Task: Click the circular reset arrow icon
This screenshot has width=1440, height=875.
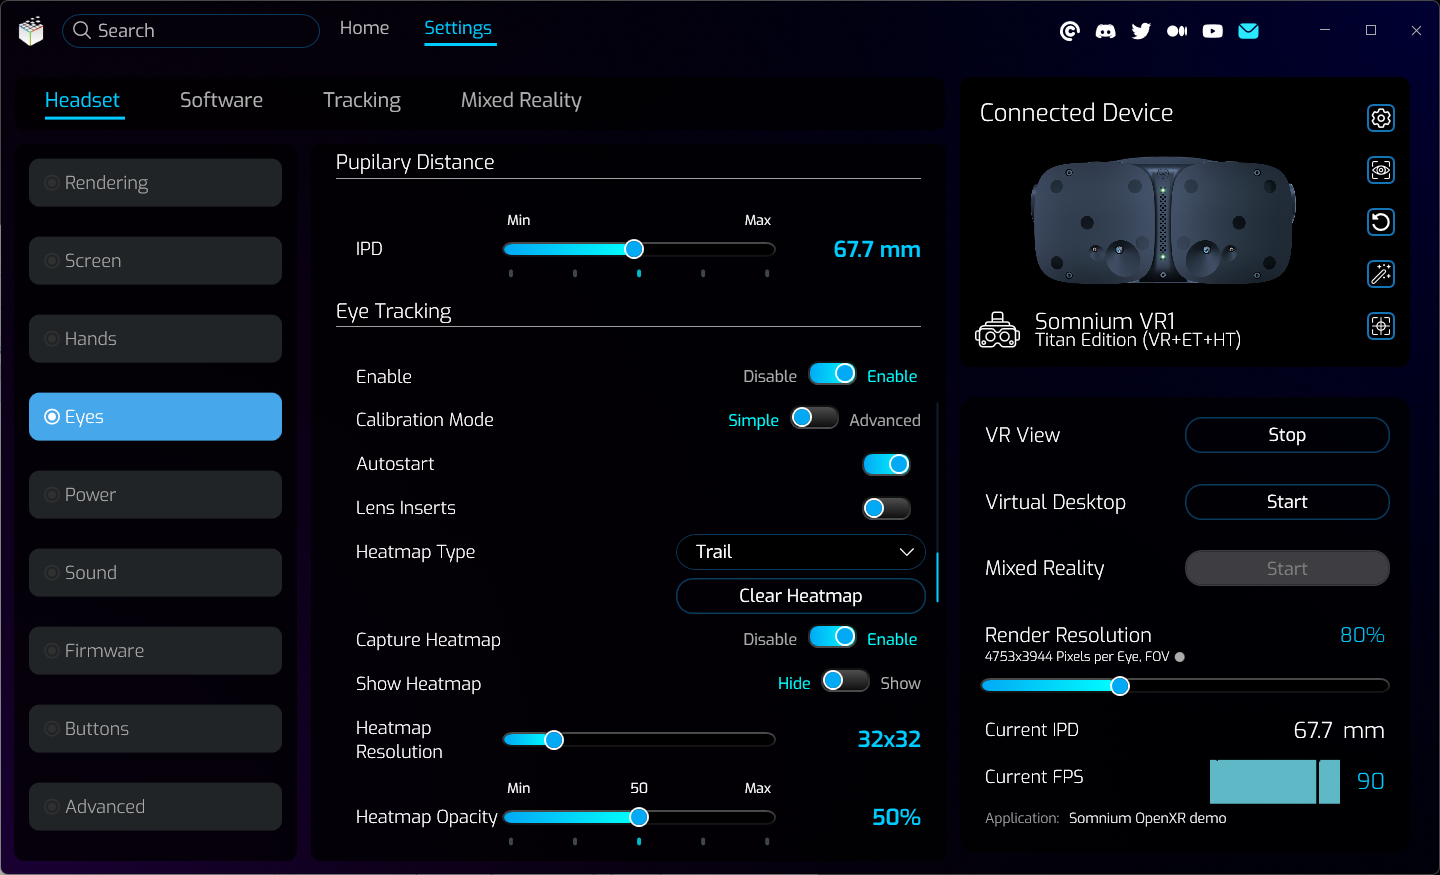Action: [1380, 222]
